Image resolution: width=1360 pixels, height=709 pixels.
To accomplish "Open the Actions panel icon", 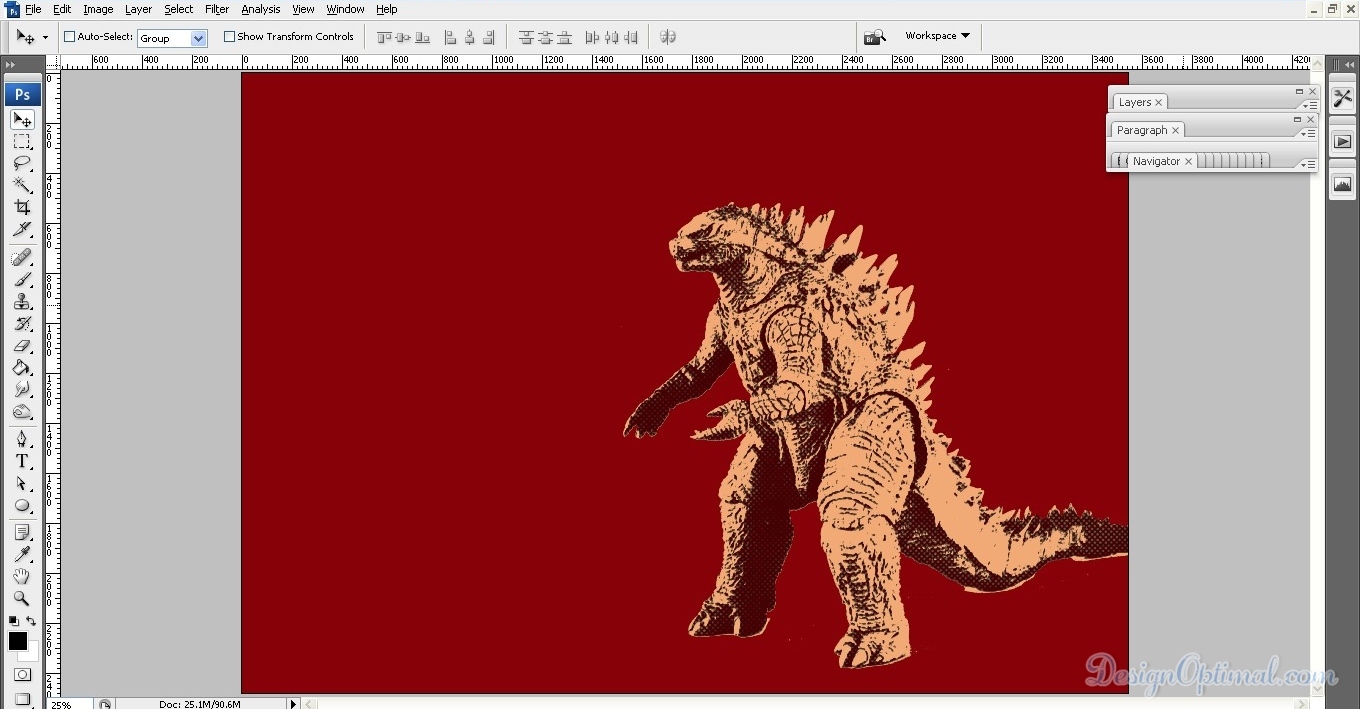I will (1342, 142).
